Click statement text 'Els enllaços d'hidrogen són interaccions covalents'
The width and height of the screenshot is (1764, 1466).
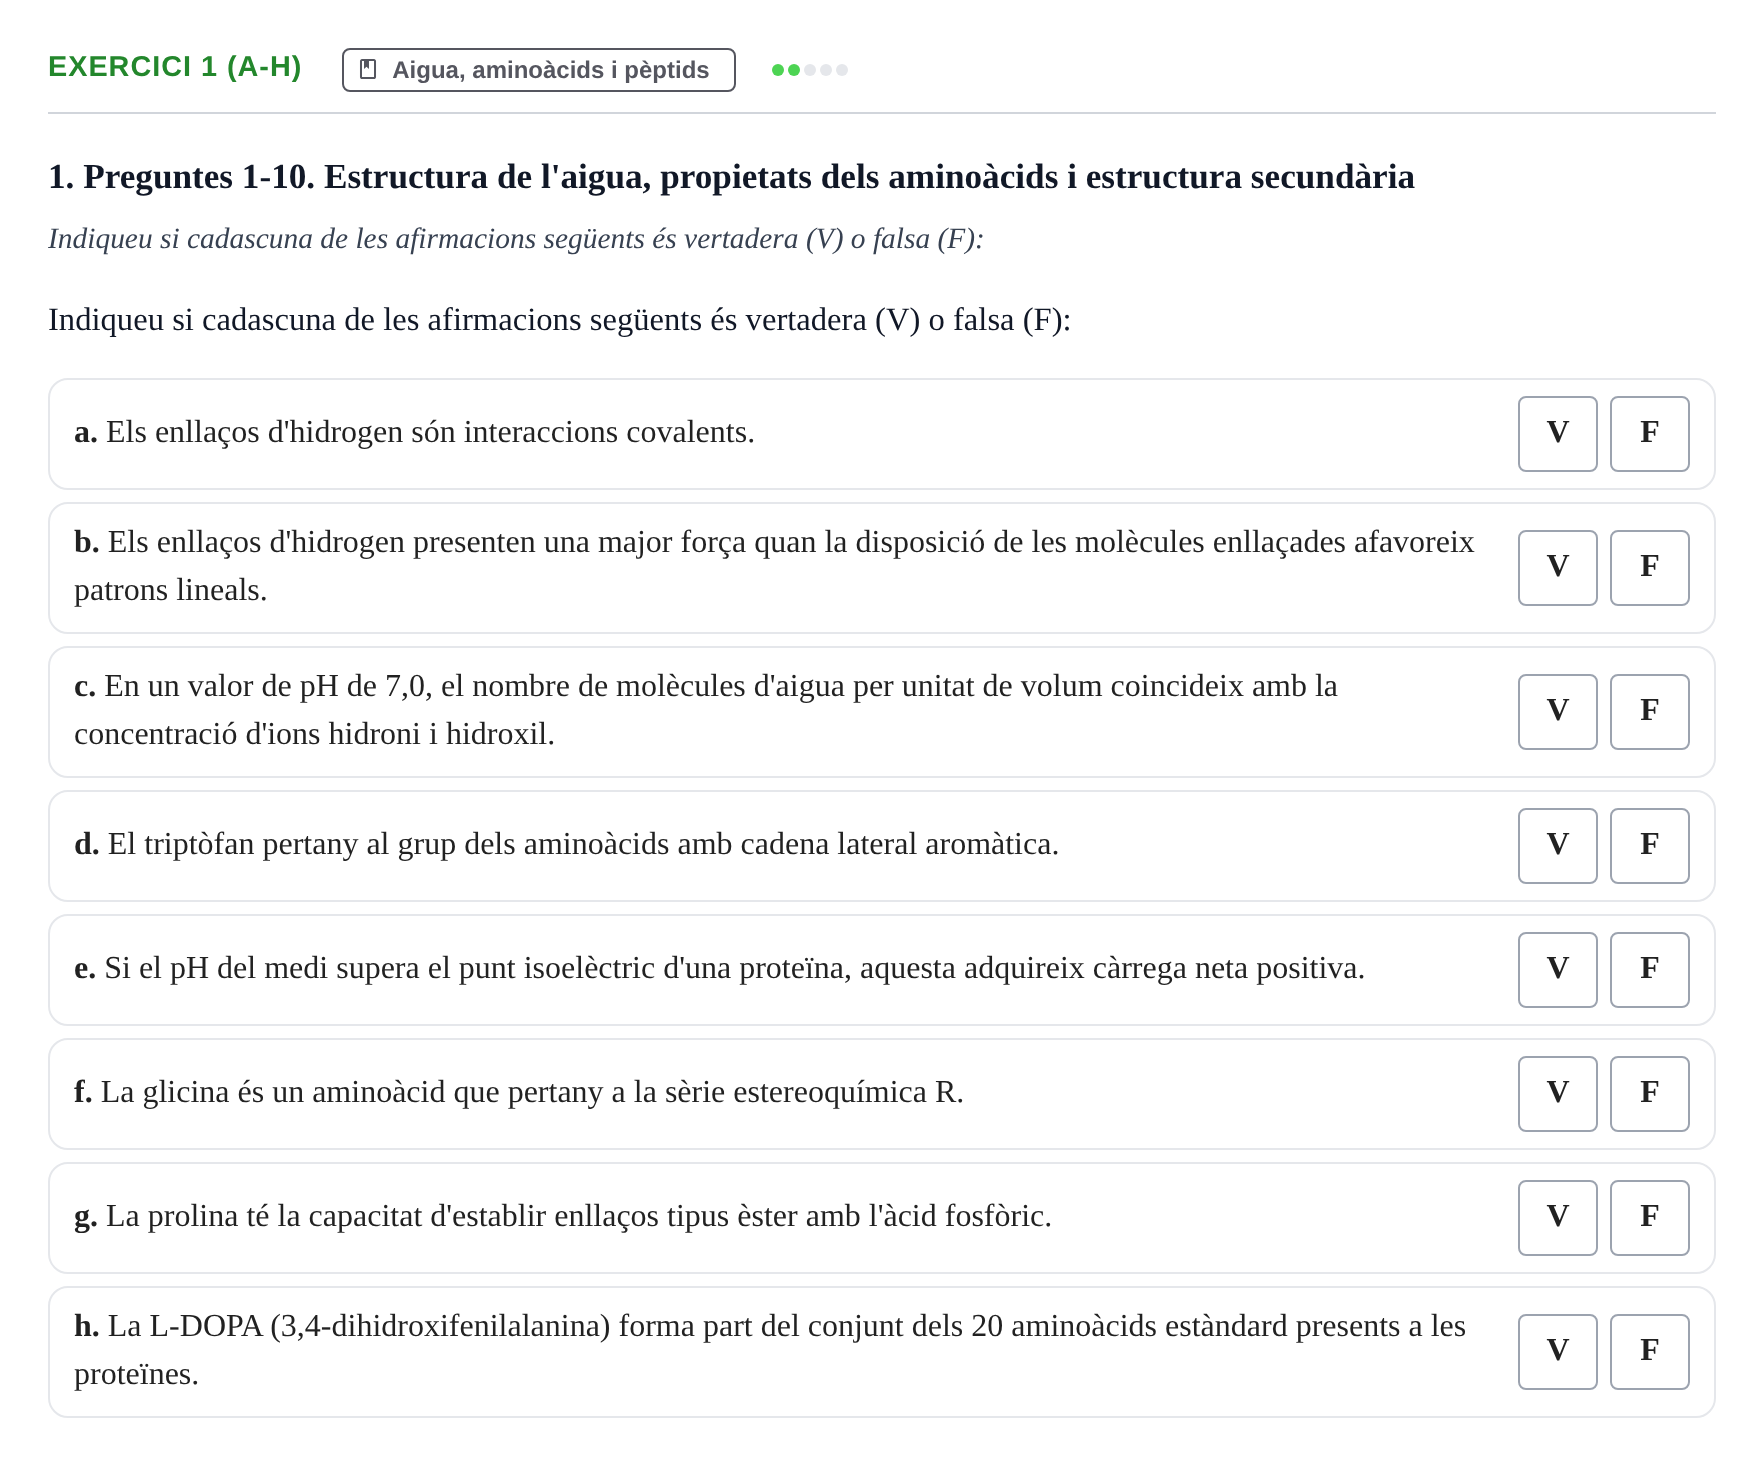(x=428, y=432)
